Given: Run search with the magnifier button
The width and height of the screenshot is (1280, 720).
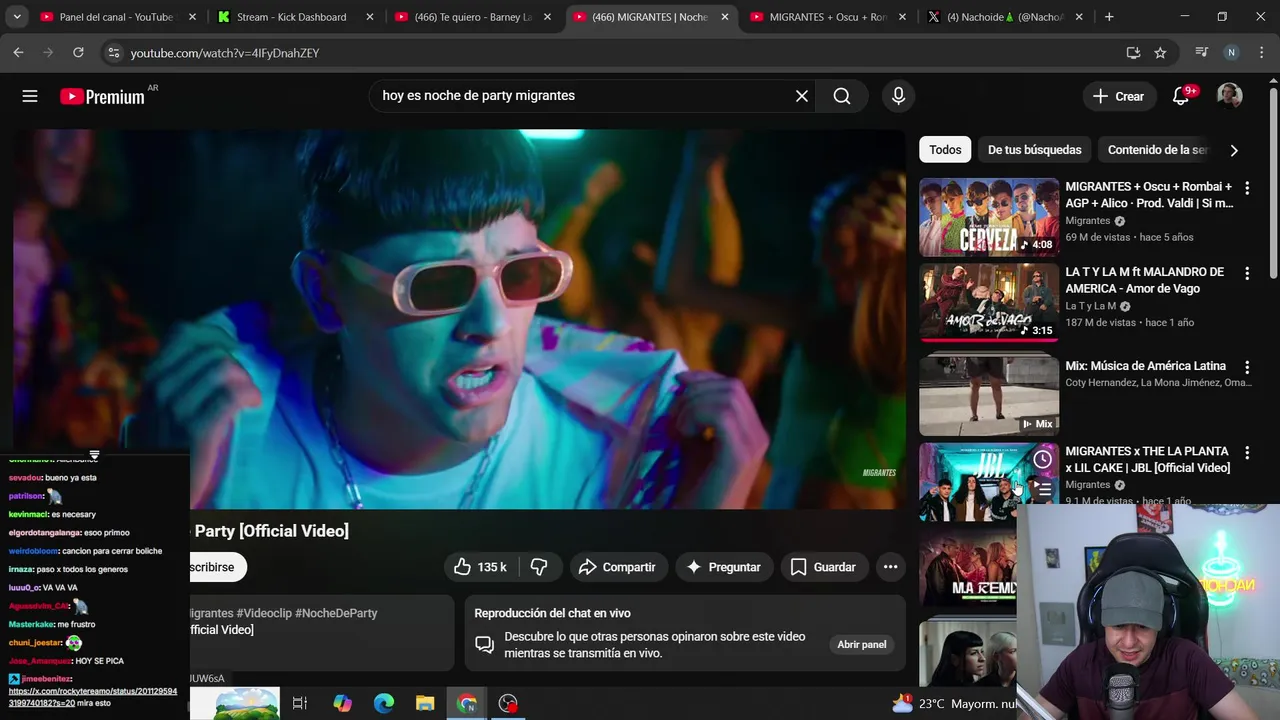Looking at the screenshot, I should pos(842,96).
